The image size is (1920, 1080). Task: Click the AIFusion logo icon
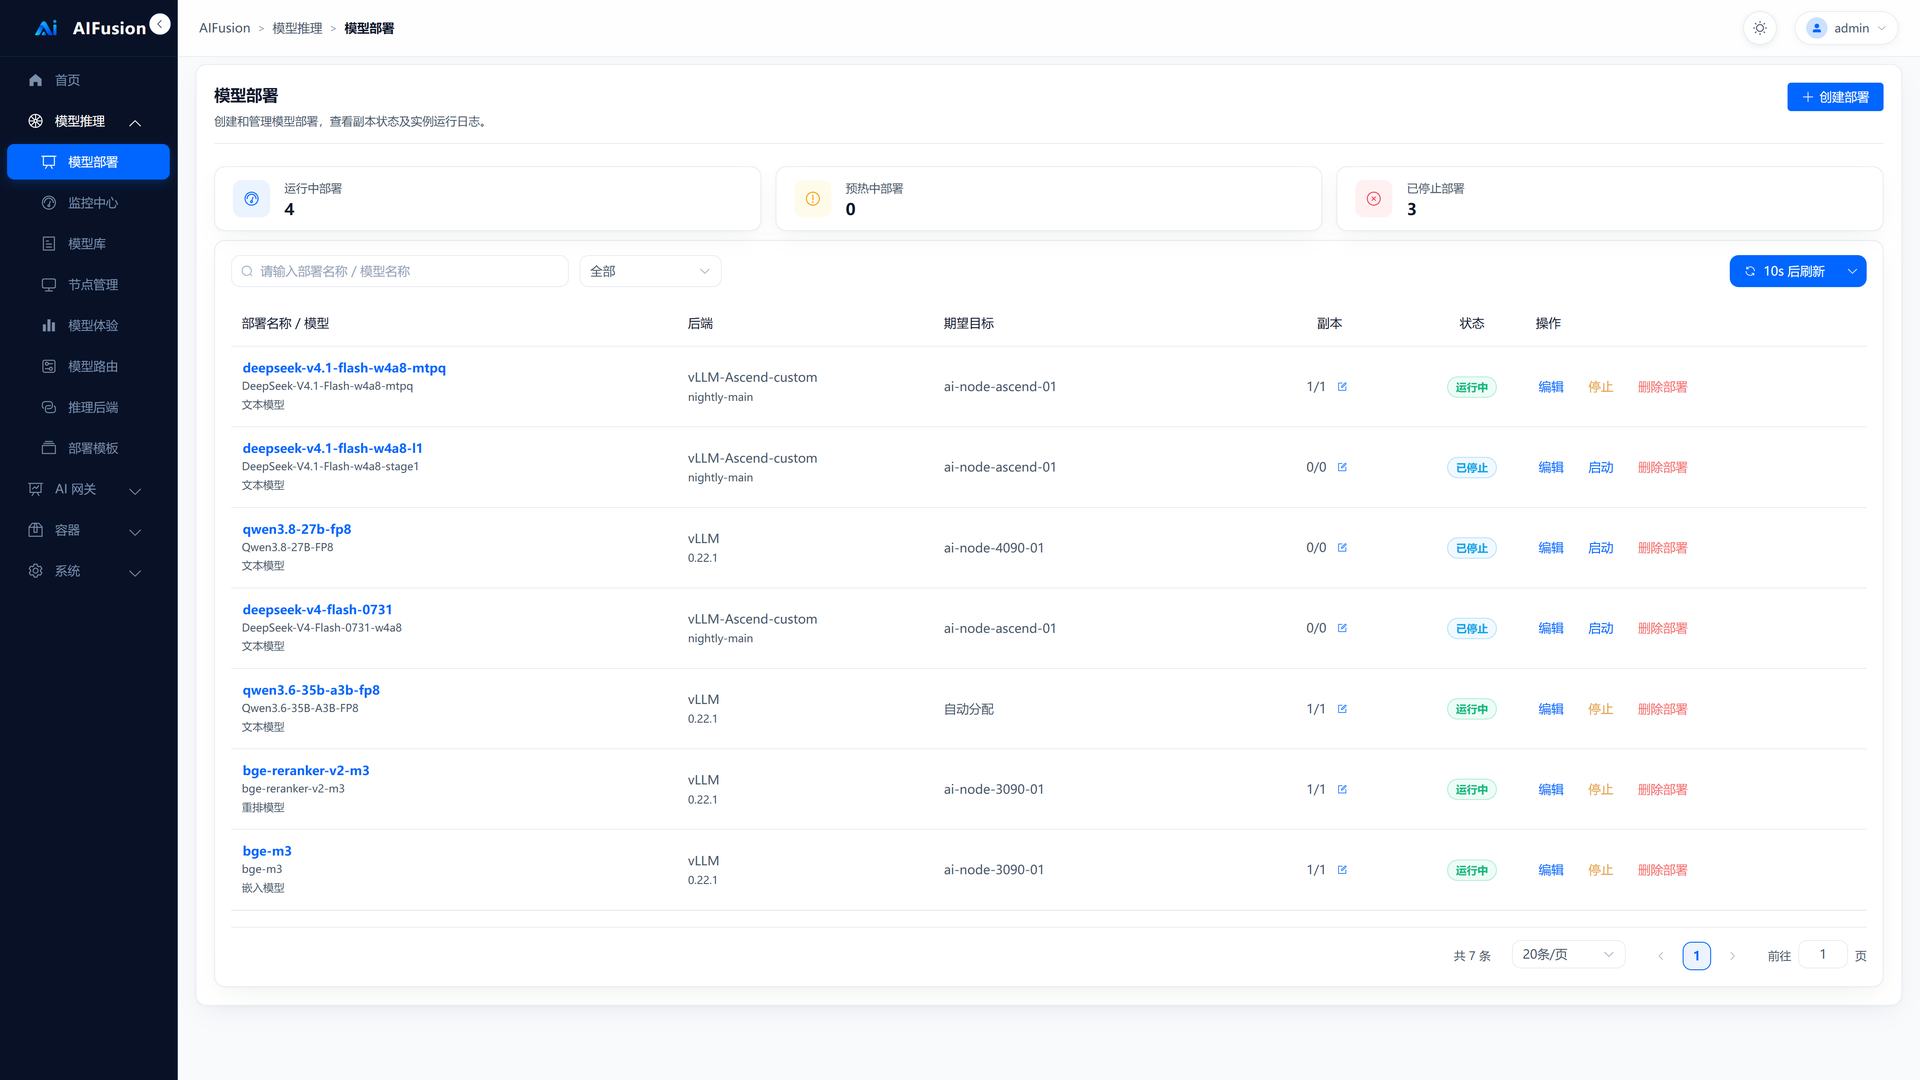[x=46, y=28]
